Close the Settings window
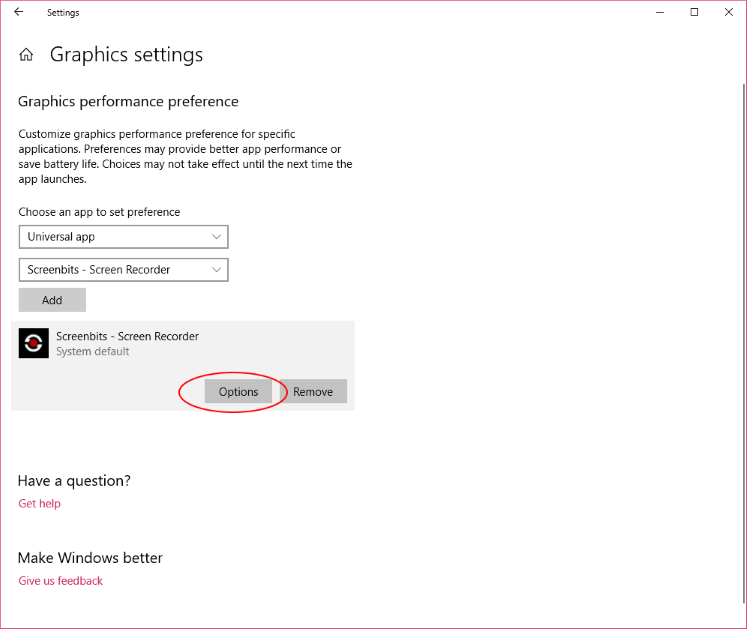The width and height of the screenshot is (747, 629). pyautogui.click(x=729, y=12)
